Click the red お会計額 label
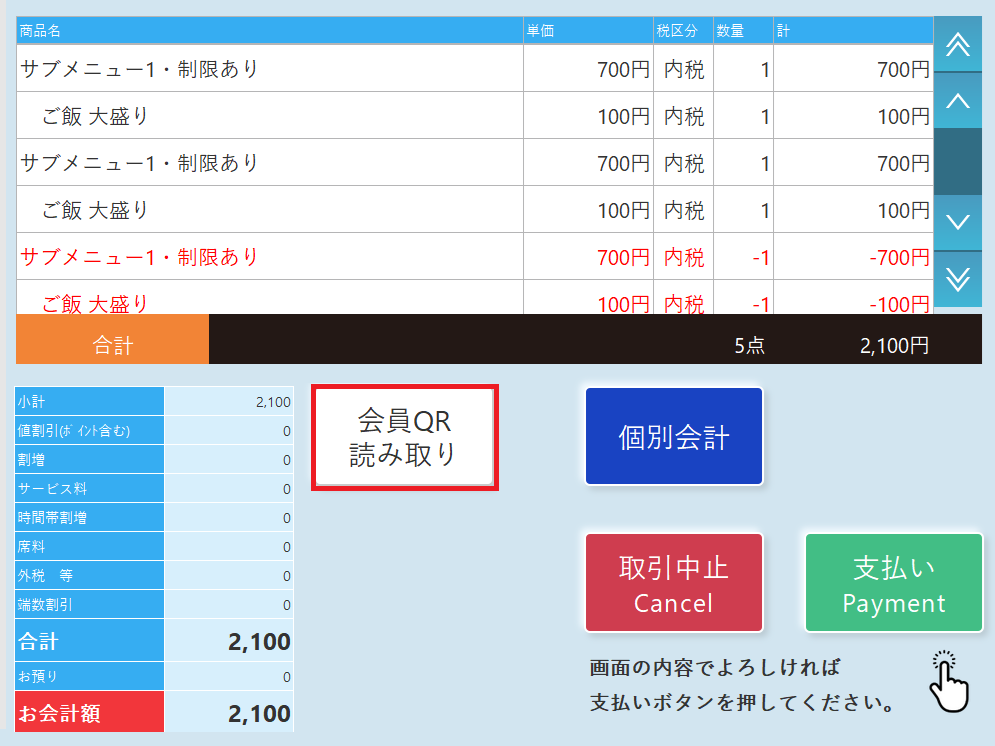Viewport: 995px width, 746px height. point(89,712)
